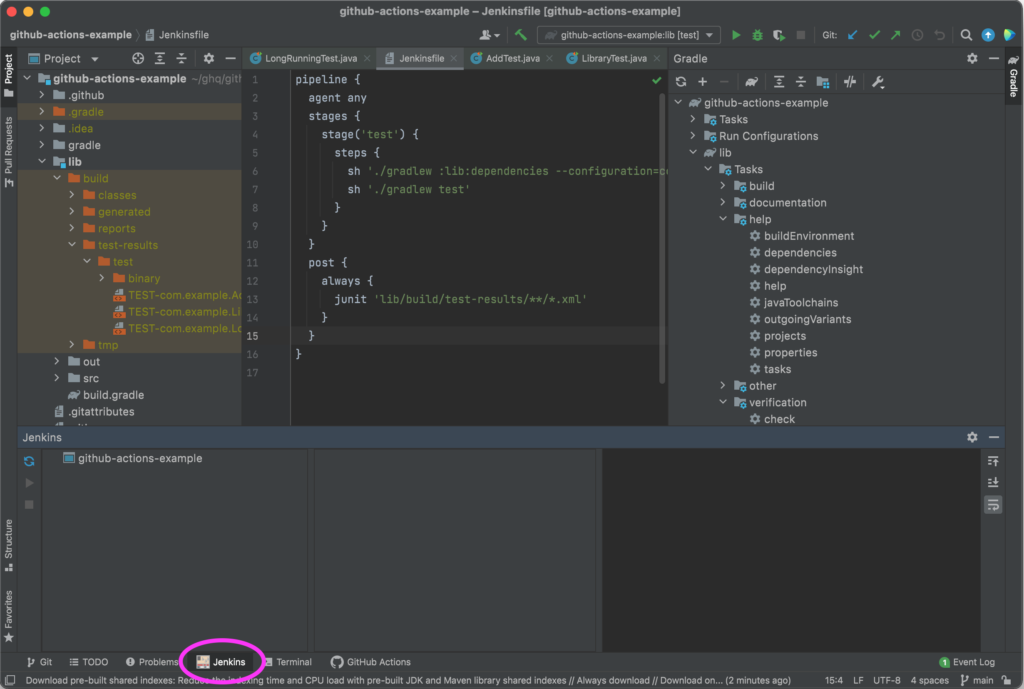Open the Pull Requests side panel
The height and width of the screenshot is (689, 1024).
[x=8, y=152]
